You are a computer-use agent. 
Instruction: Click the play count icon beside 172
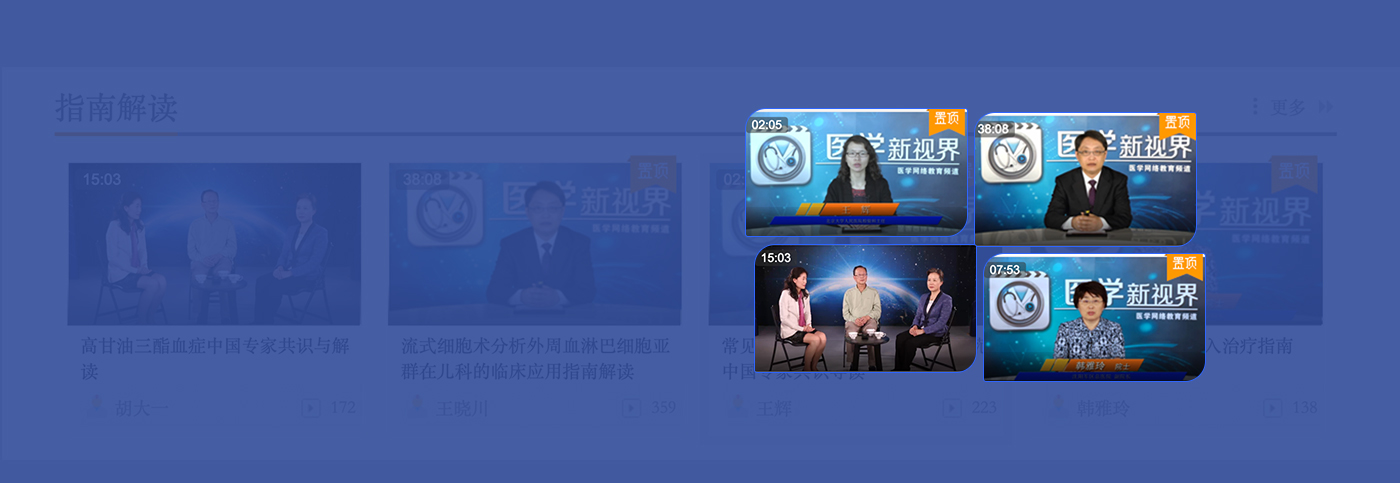click(311, 408)
